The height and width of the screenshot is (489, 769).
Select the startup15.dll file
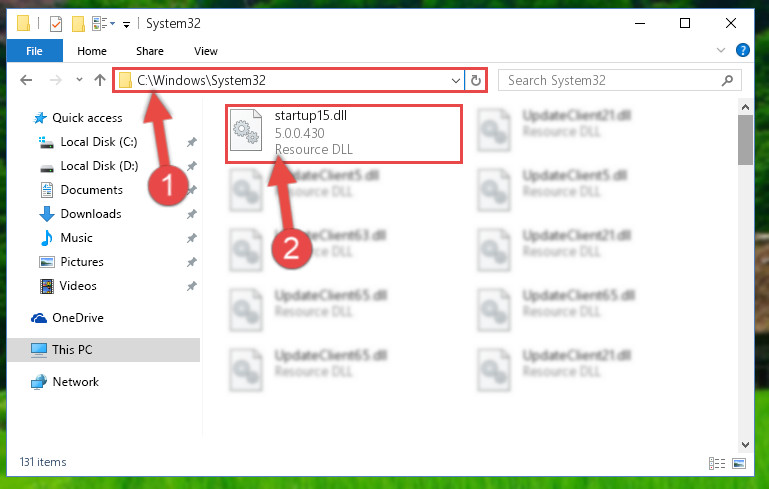coord(344,133)
